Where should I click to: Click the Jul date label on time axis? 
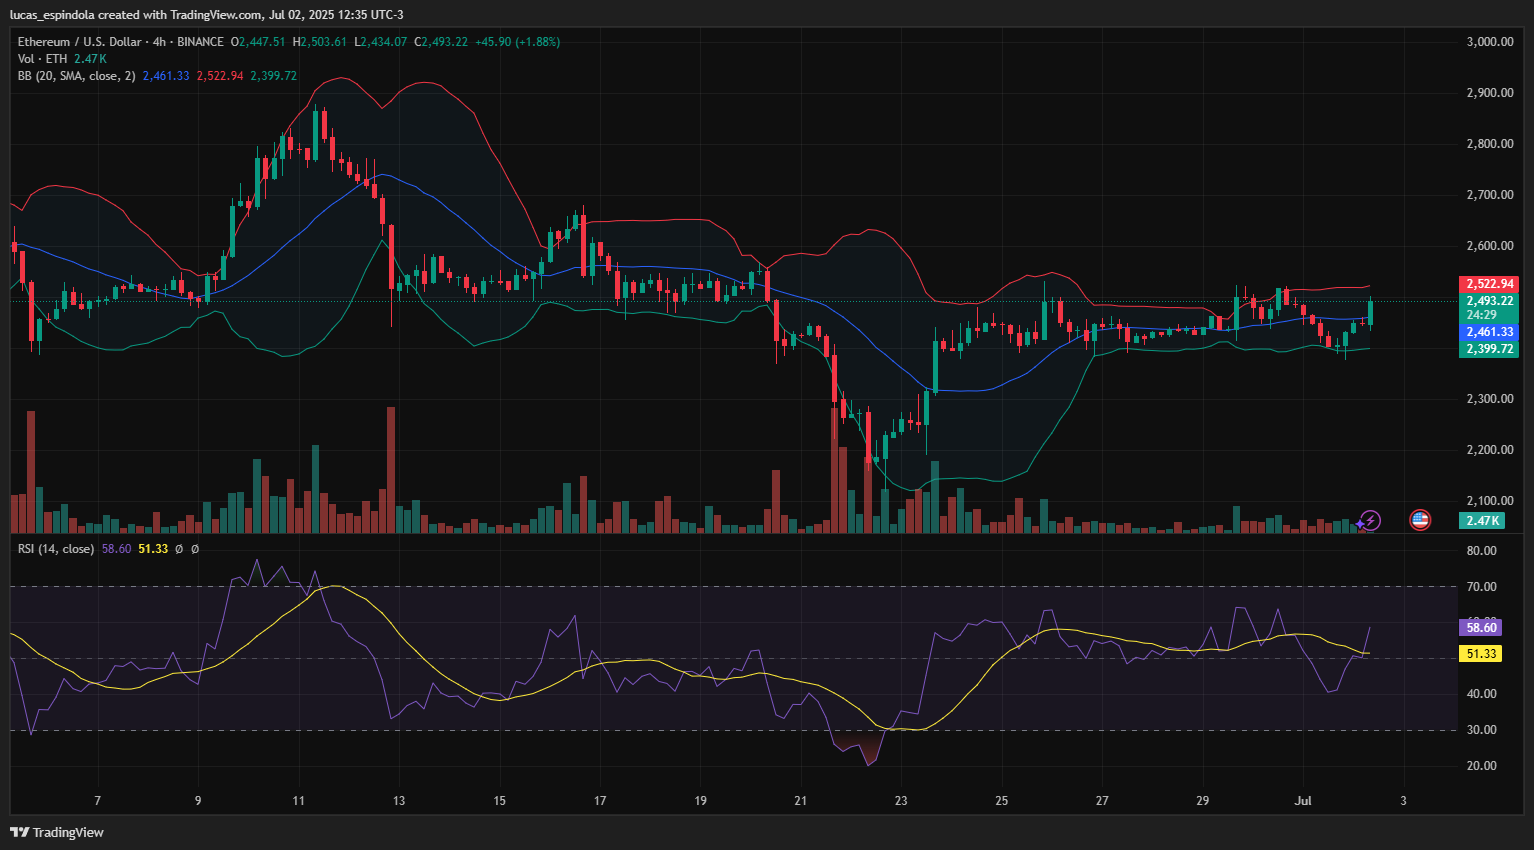(1303, 801)
